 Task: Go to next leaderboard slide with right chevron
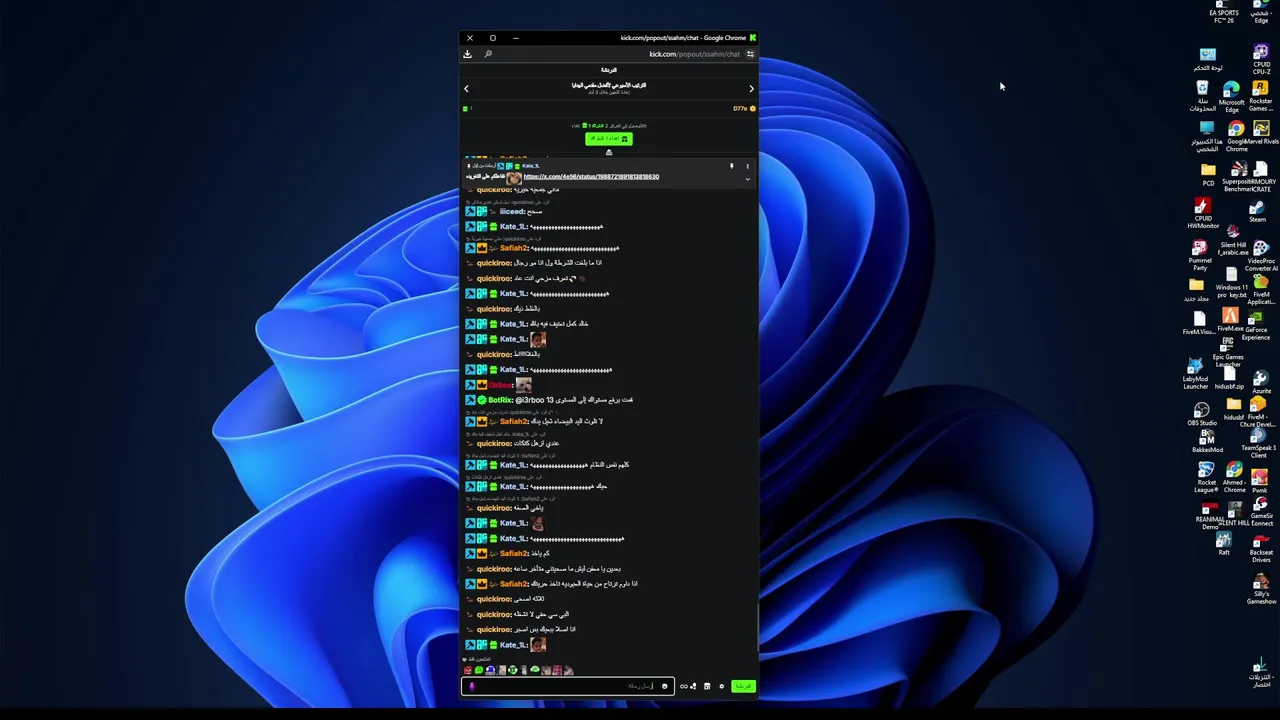[751, 89]
